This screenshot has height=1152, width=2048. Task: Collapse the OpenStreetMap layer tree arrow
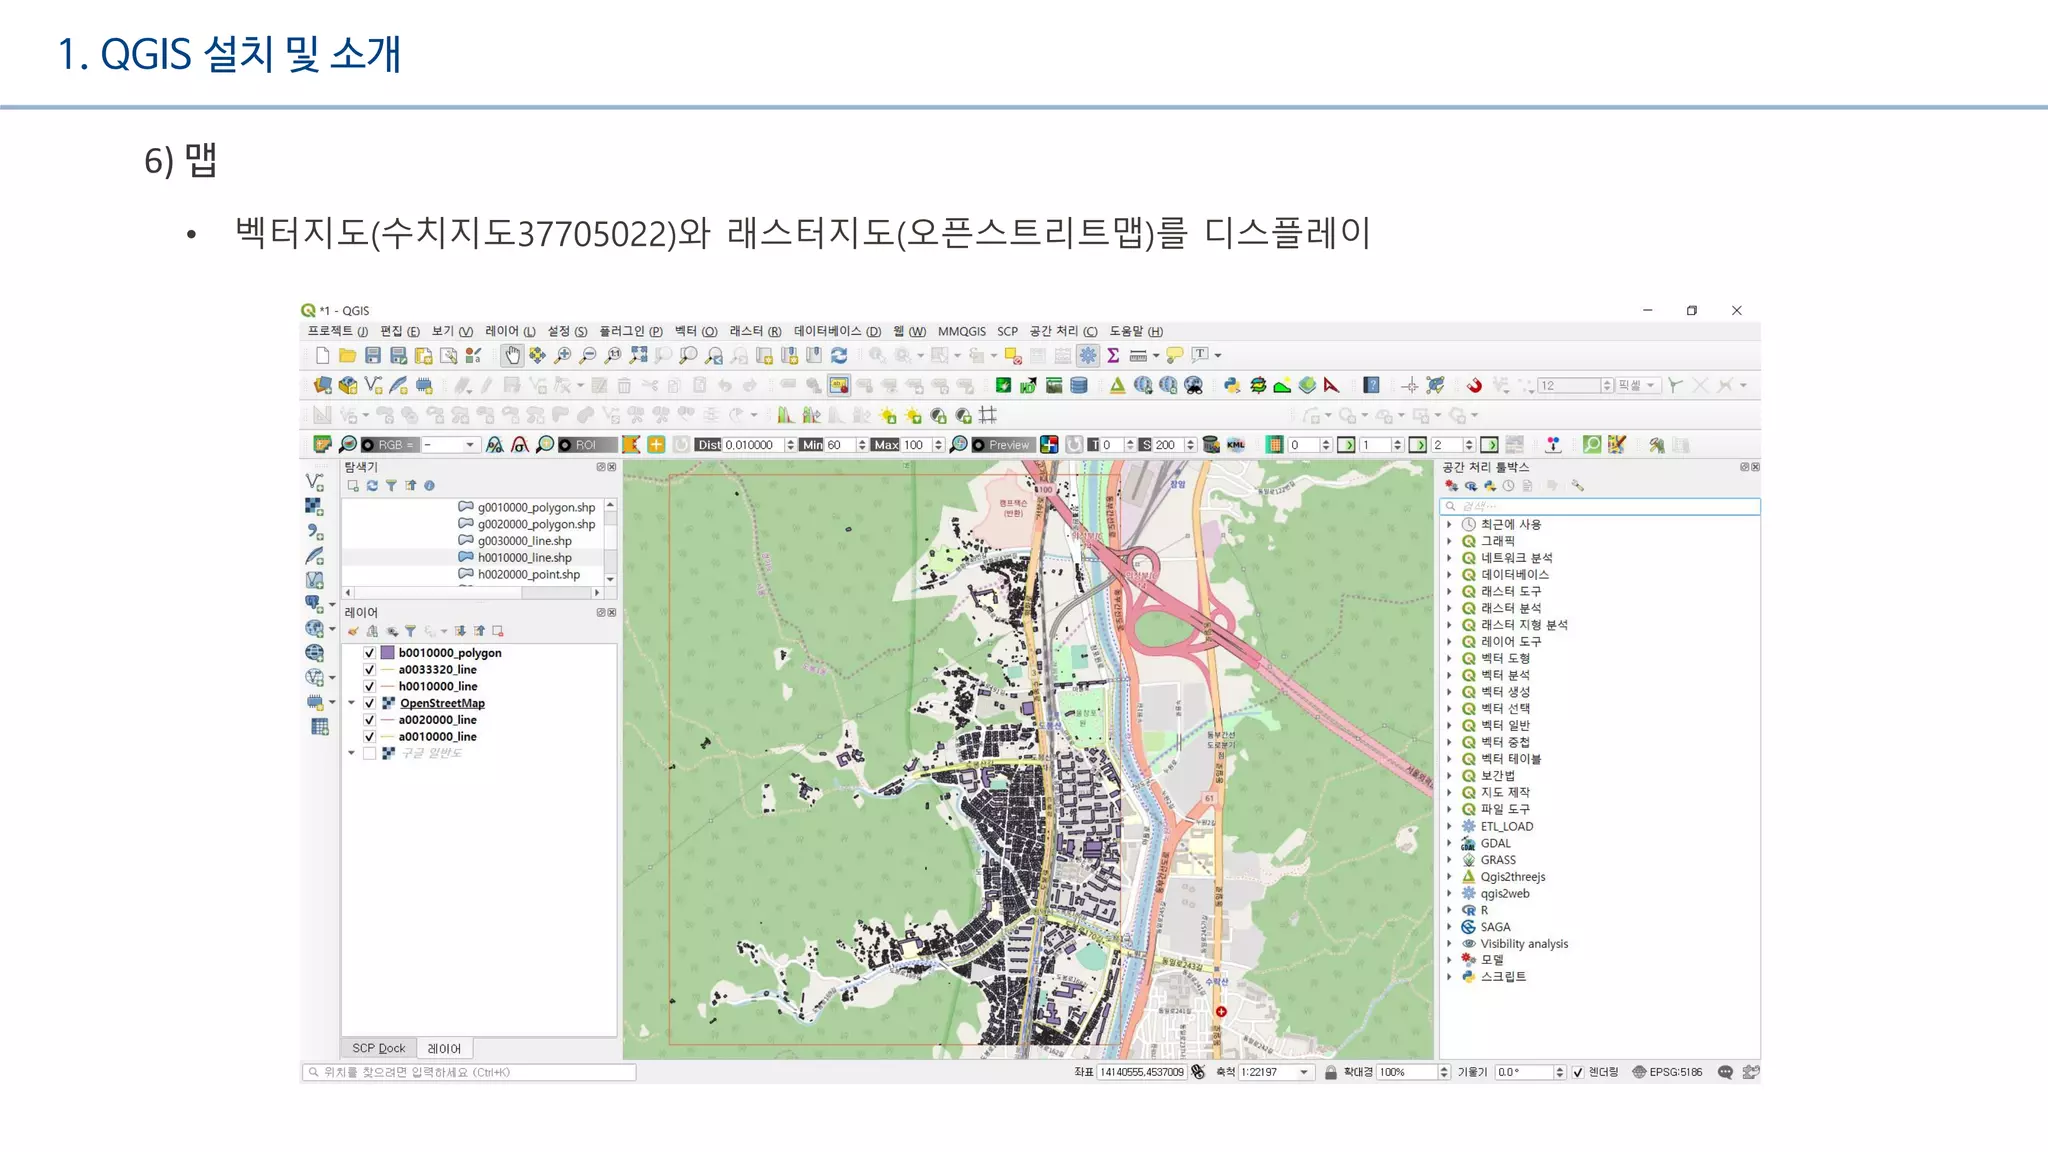pyautogui.click(x=352, y=703)
